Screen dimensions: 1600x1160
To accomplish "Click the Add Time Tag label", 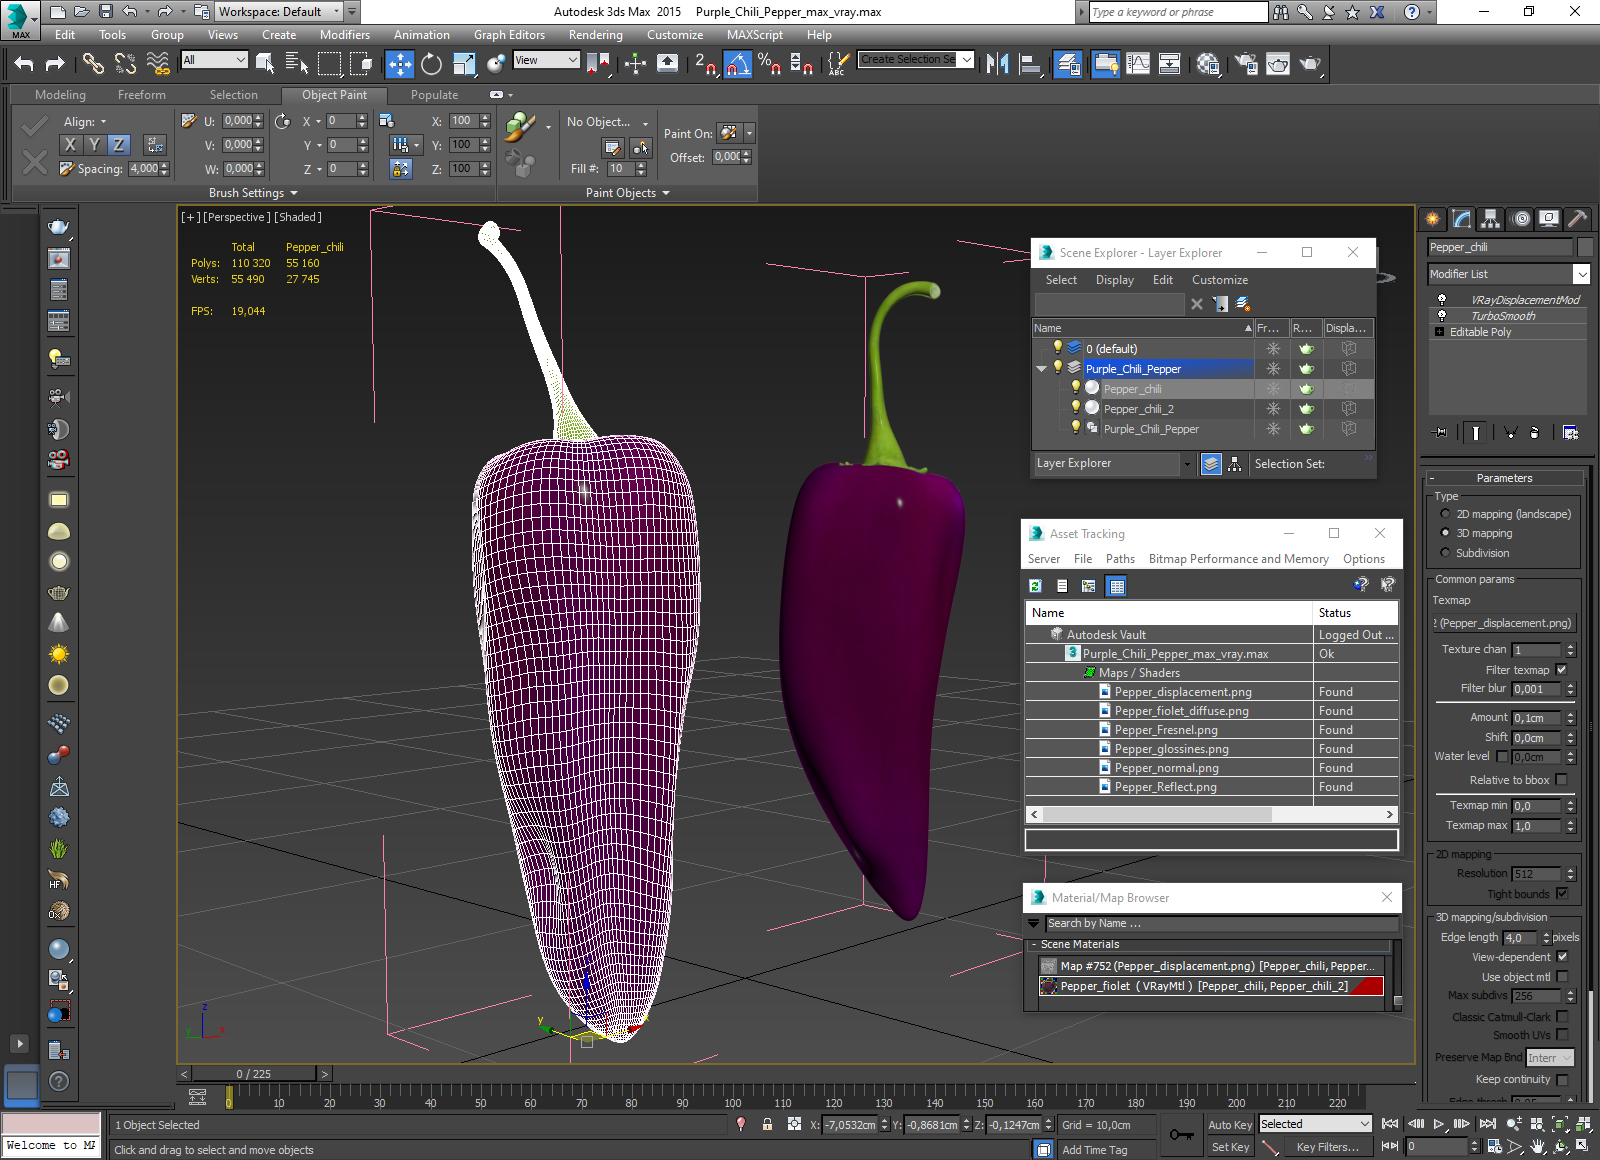I will [x=1094, y=1150].
